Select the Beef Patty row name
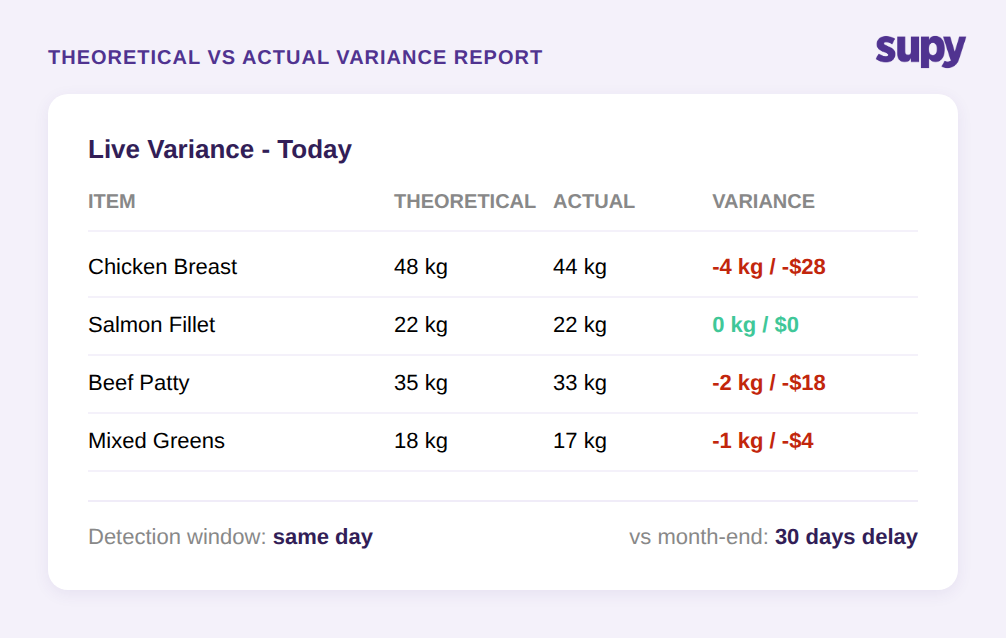This screenshot has height=638, width=1006. [x=139, y=383]
